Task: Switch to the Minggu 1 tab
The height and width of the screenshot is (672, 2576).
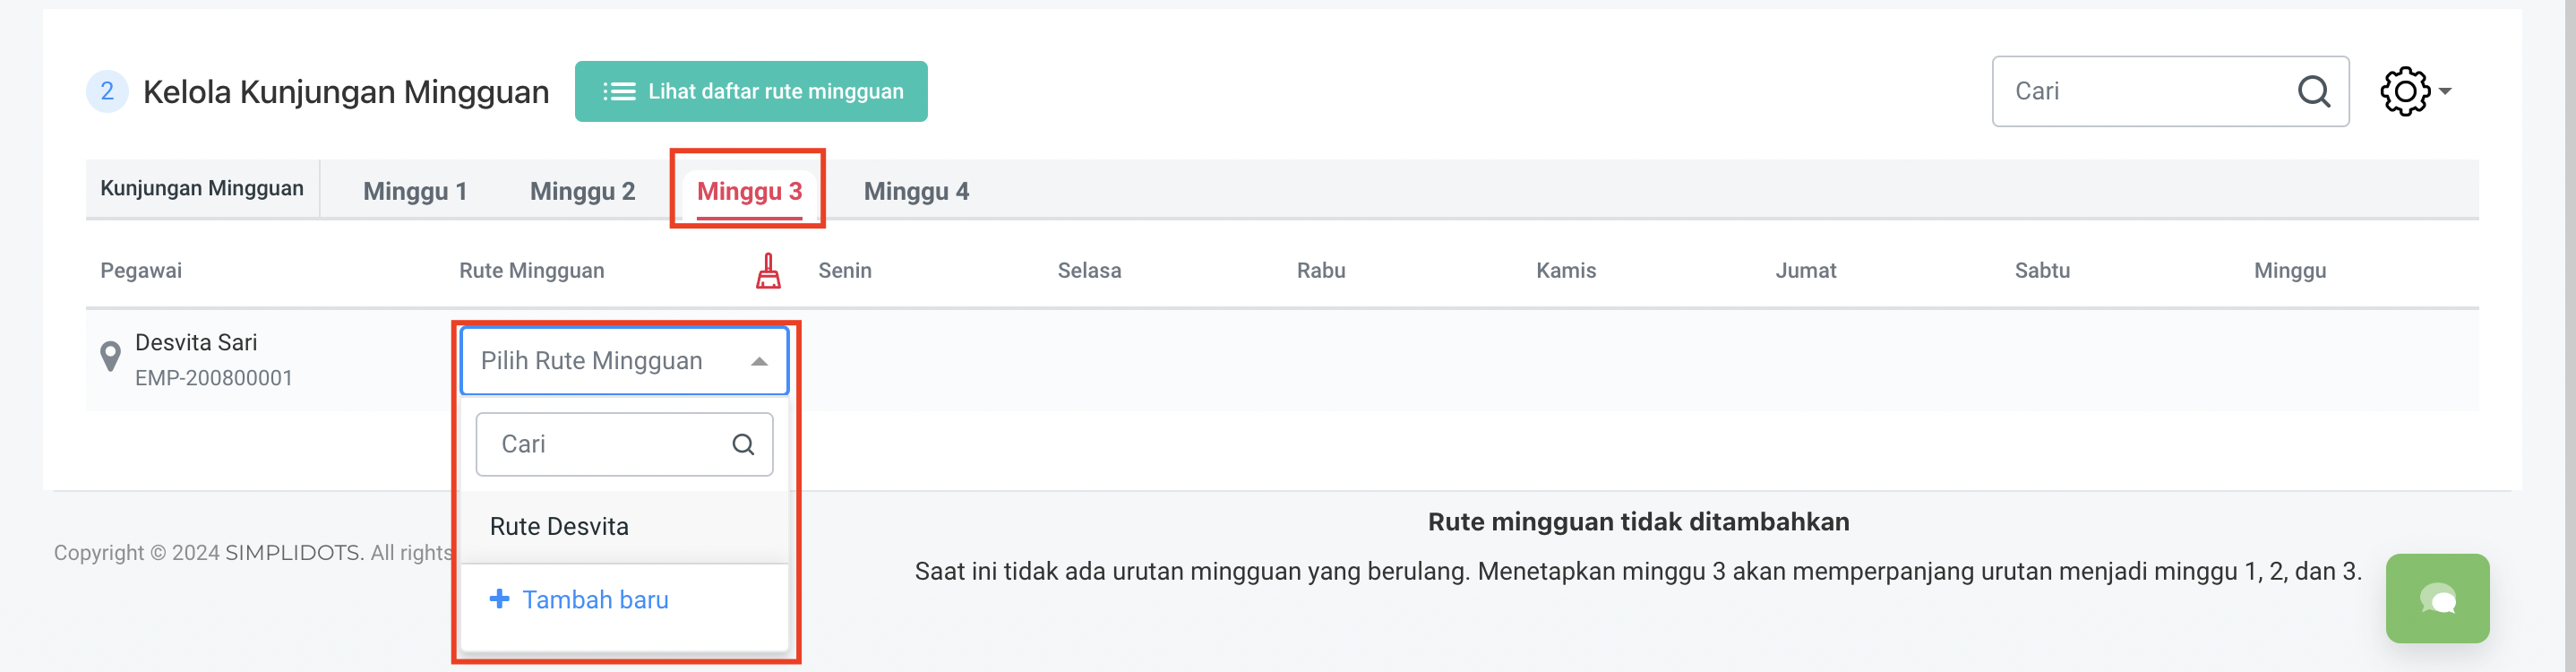Action: coord(415,191)
